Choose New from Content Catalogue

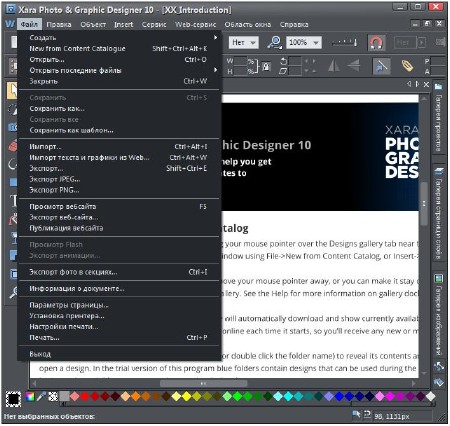coord(118,48)
